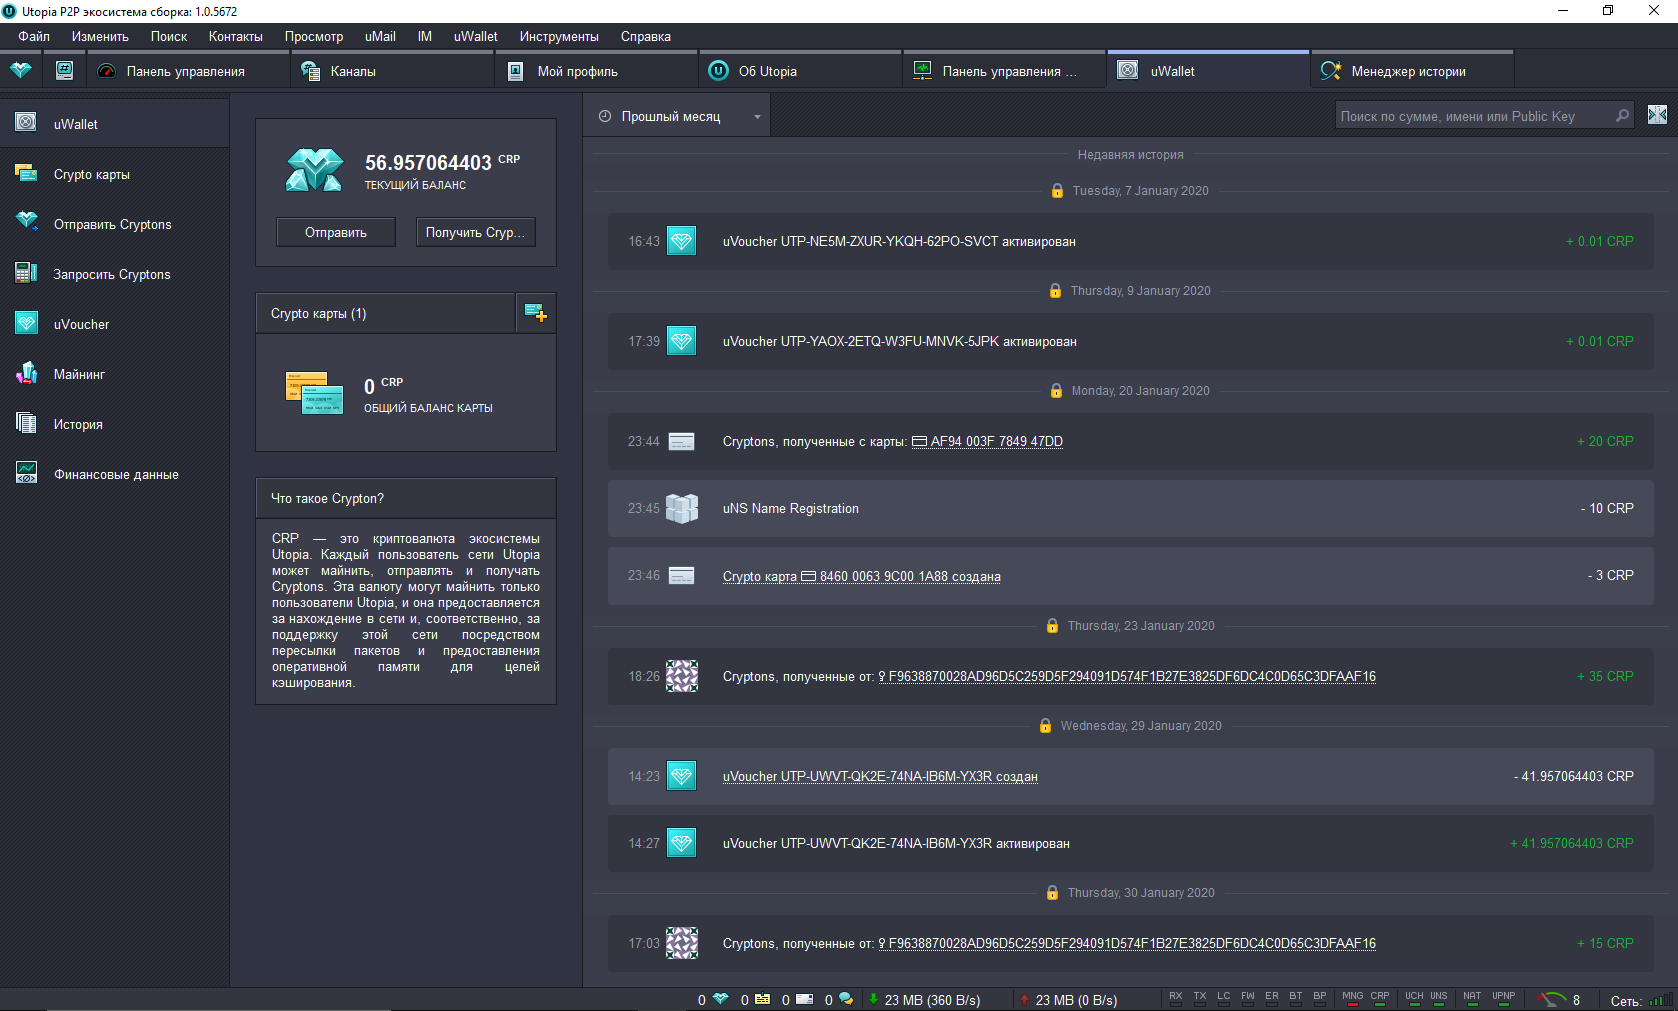Viewport: 1678px width, 1011px height.
Task: Click the avatar icon in the 17:03 transaction
Action: click(682, 943)
